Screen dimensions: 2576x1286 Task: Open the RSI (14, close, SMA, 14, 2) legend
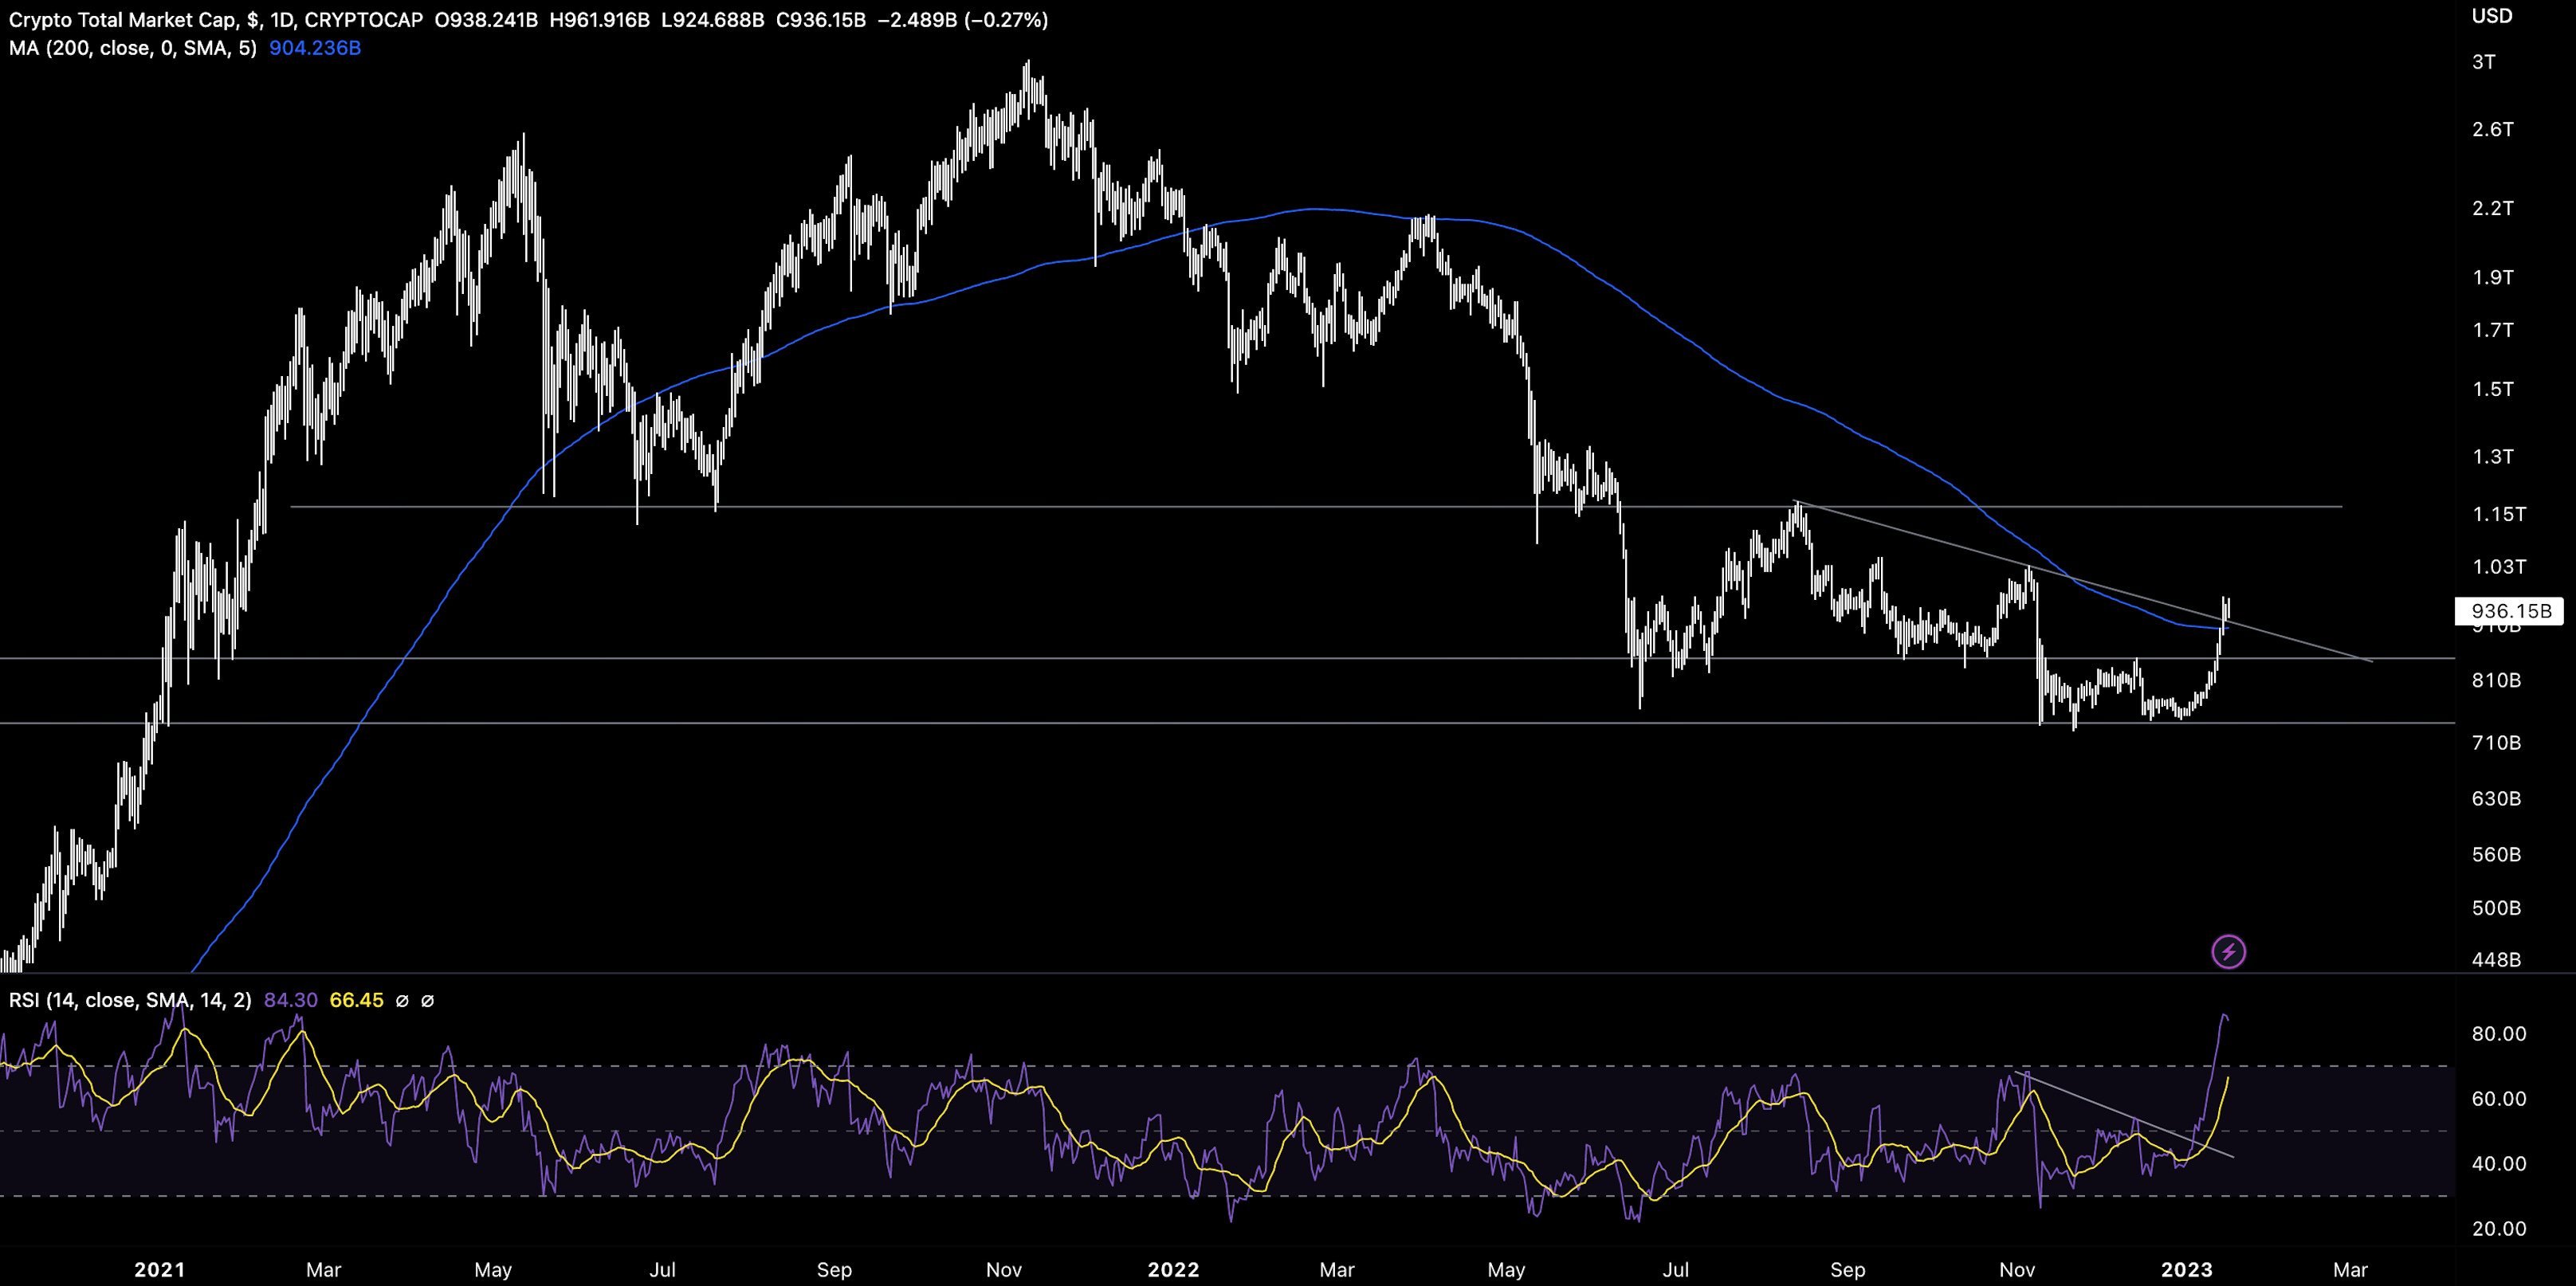(130, 1000)
